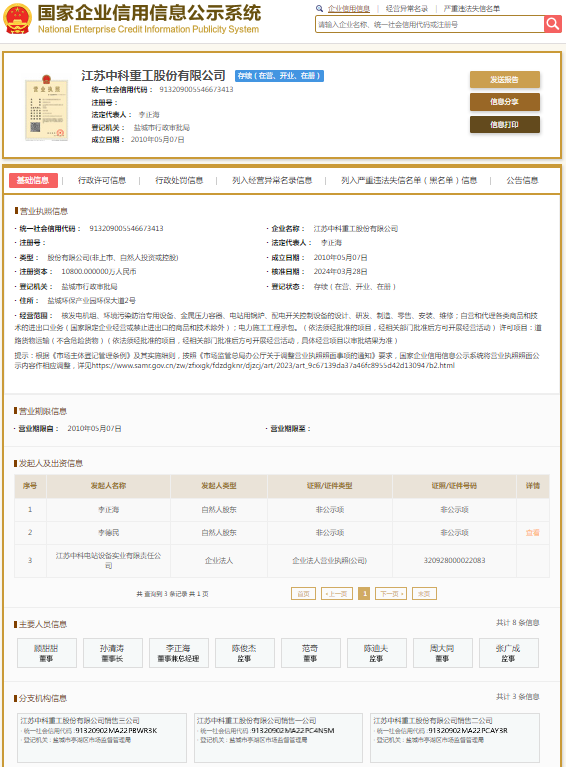Image resolution: width=566 pixels, height=767 pixels.
Task: Open the 销售三公司 branch card
Action: [x=102, y=738]
